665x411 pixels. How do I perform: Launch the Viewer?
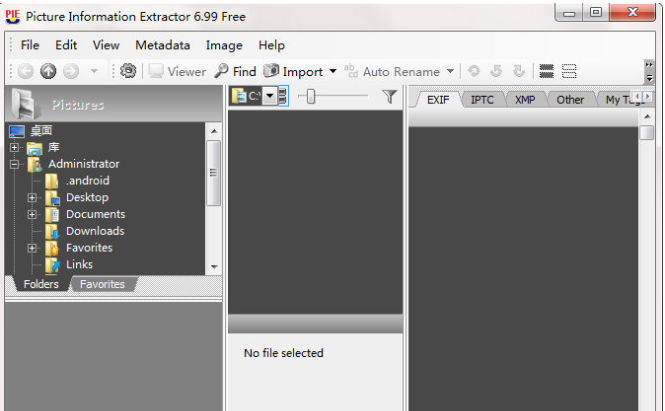click(177, 71)
